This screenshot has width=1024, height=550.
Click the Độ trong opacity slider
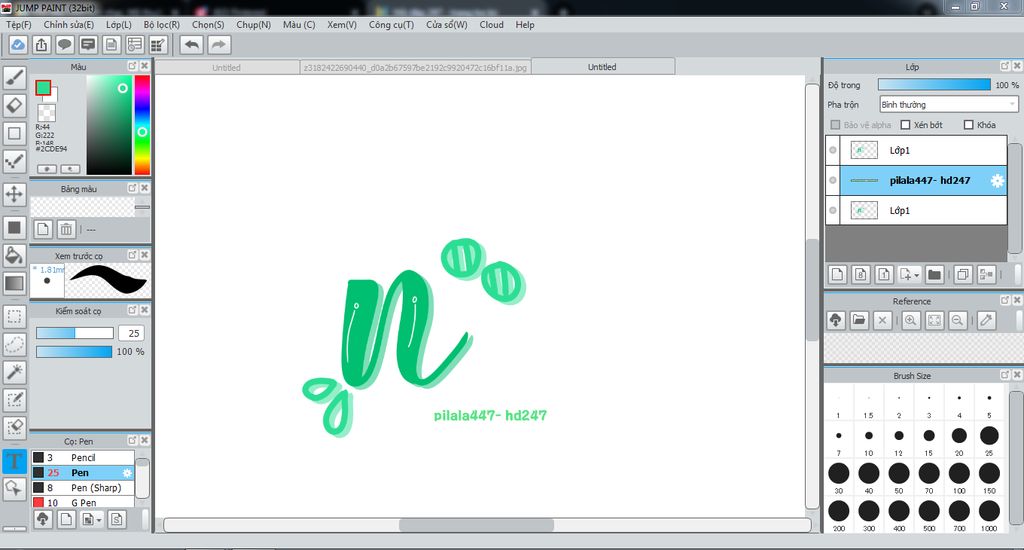934,85
